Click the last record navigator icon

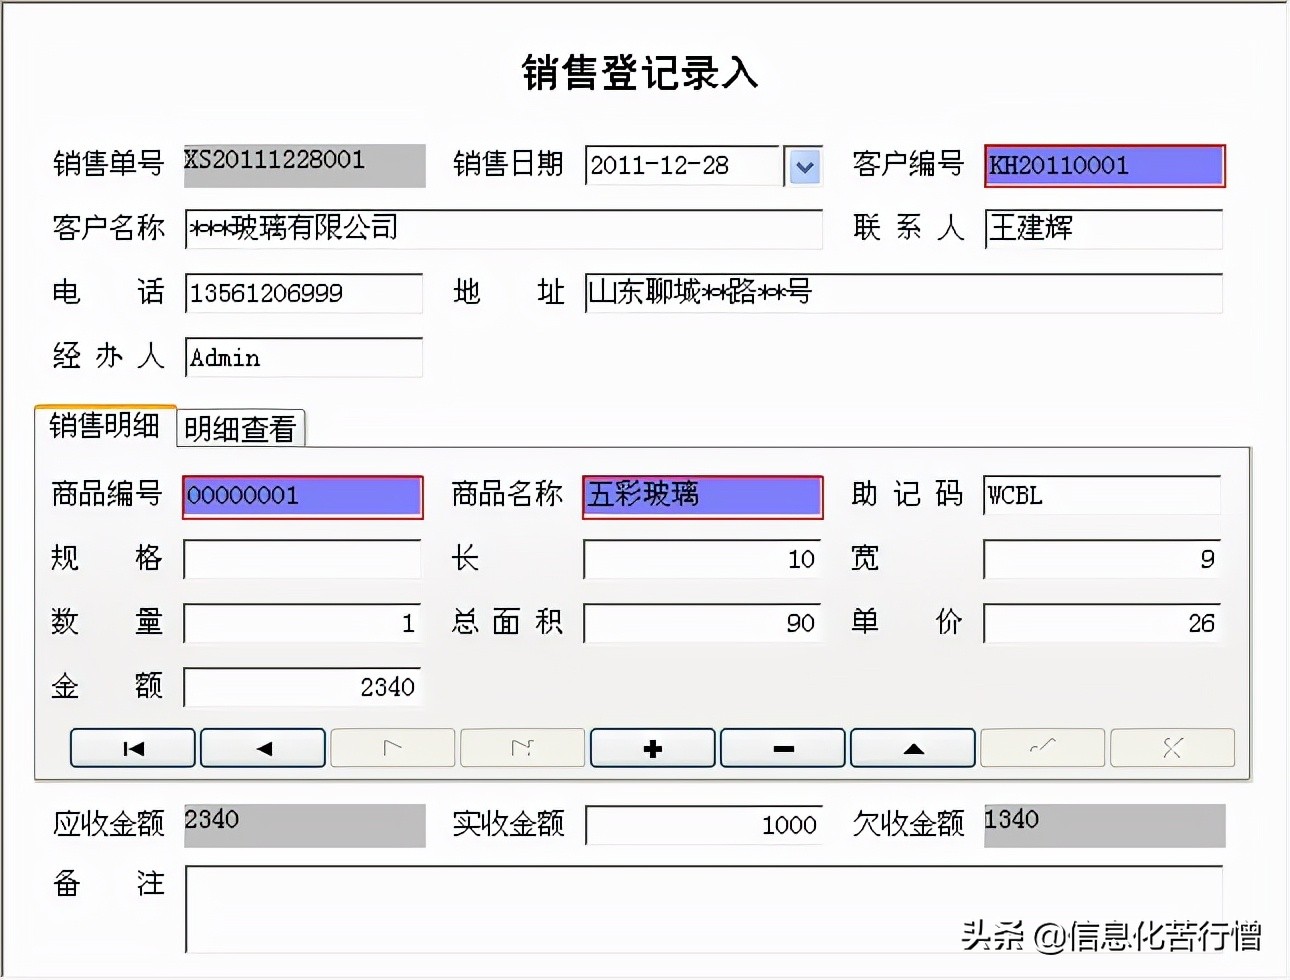522,747
